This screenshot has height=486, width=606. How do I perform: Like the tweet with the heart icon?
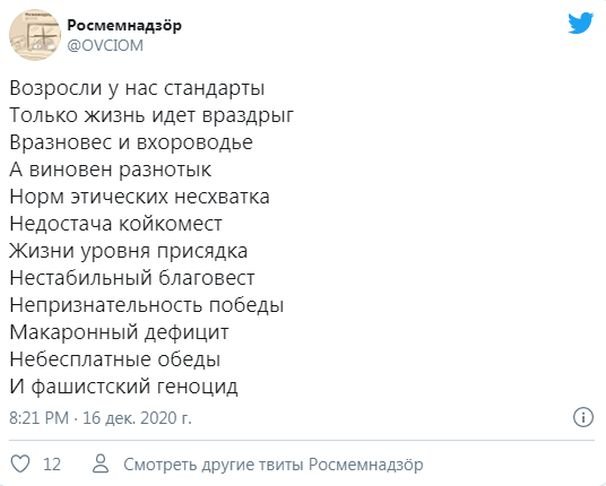click(x=19, y=465)
